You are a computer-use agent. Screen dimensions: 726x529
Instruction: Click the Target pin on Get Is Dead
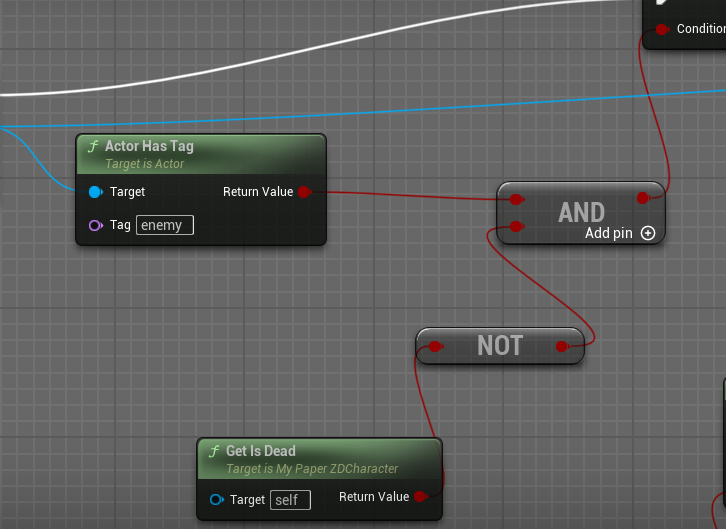217,500
